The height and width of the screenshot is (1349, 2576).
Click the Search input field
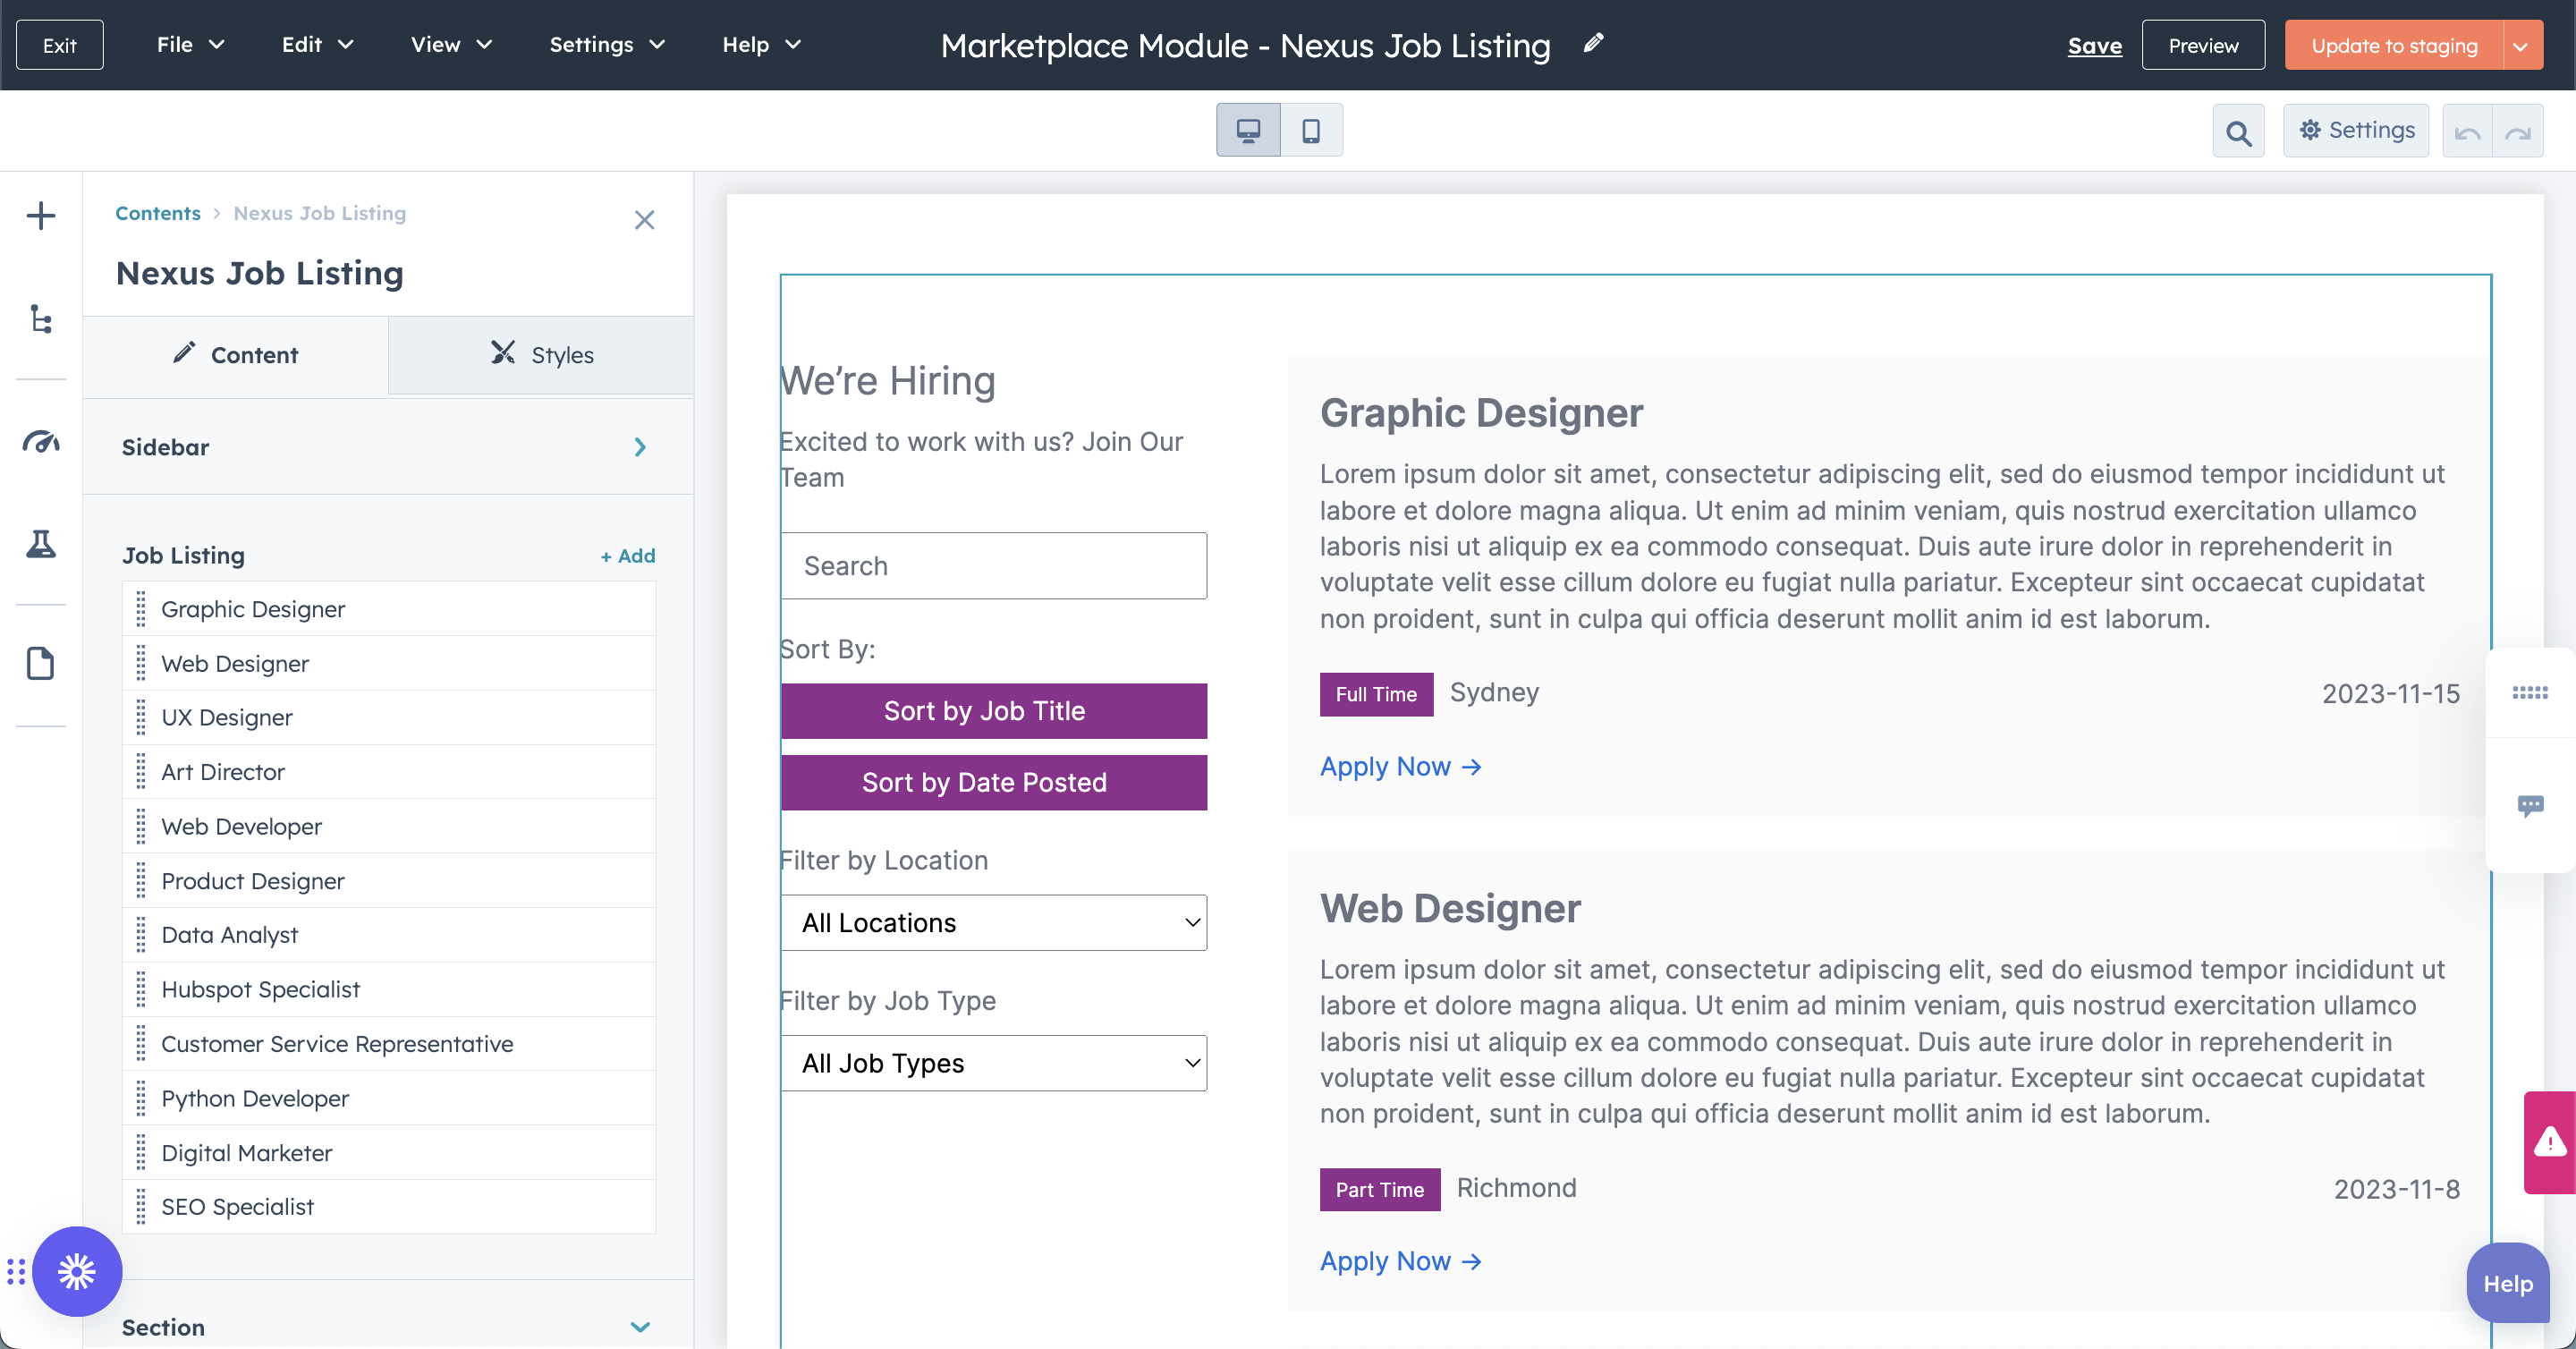[993, 566]
